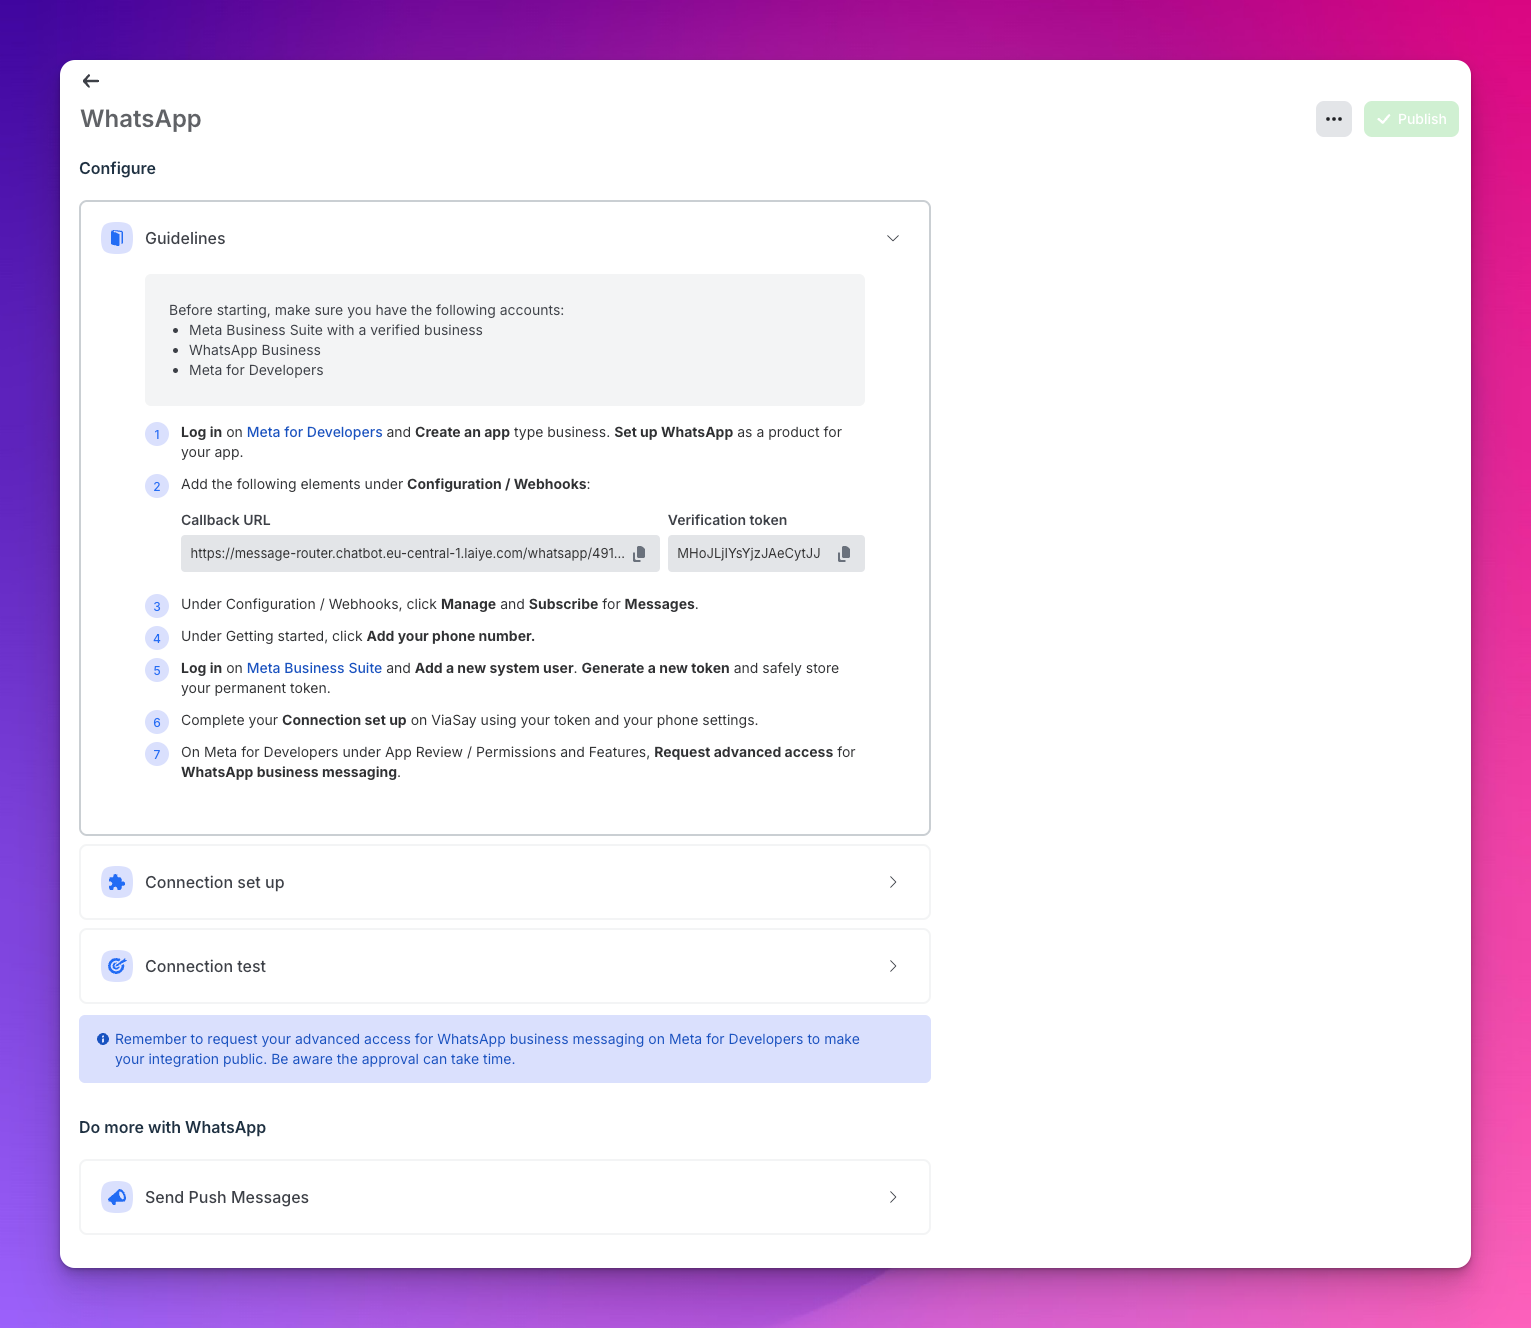This screenshot has height=1328, width=1531.
Task: Click the Publish button
Action: click(1411, 119)
